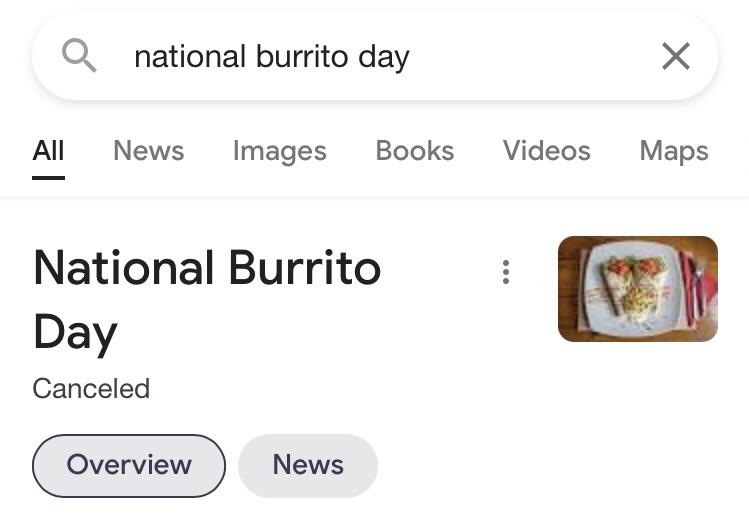Open the News tab in the top bar
This screenshot has width=749, height=528.
pyautogui.click(x=148, y=151)
